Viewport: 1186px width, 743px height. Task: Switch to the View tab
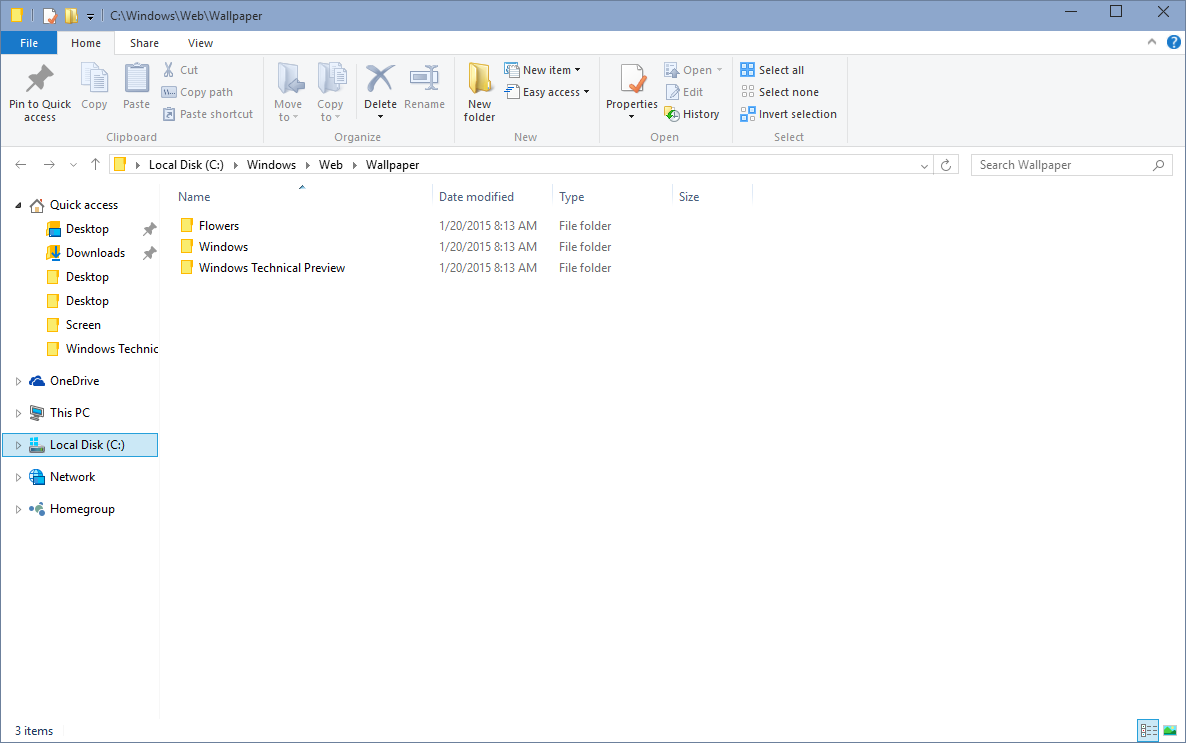(x=200, y=43)
